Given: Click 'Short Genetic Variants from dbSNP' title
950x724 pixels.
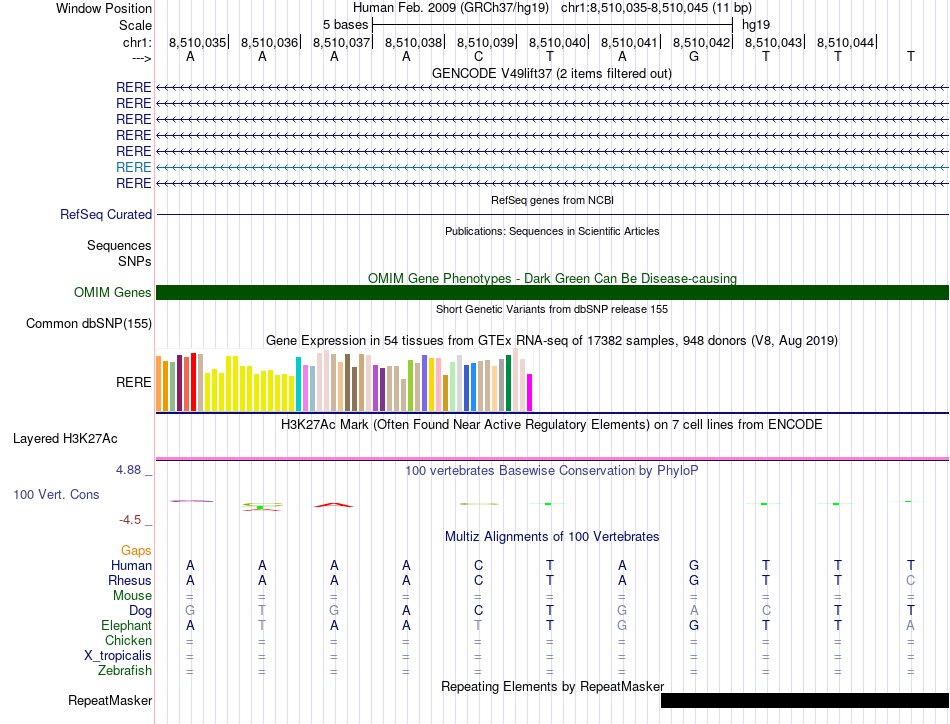Looking at the screenshot, I should tap(551, 310).
